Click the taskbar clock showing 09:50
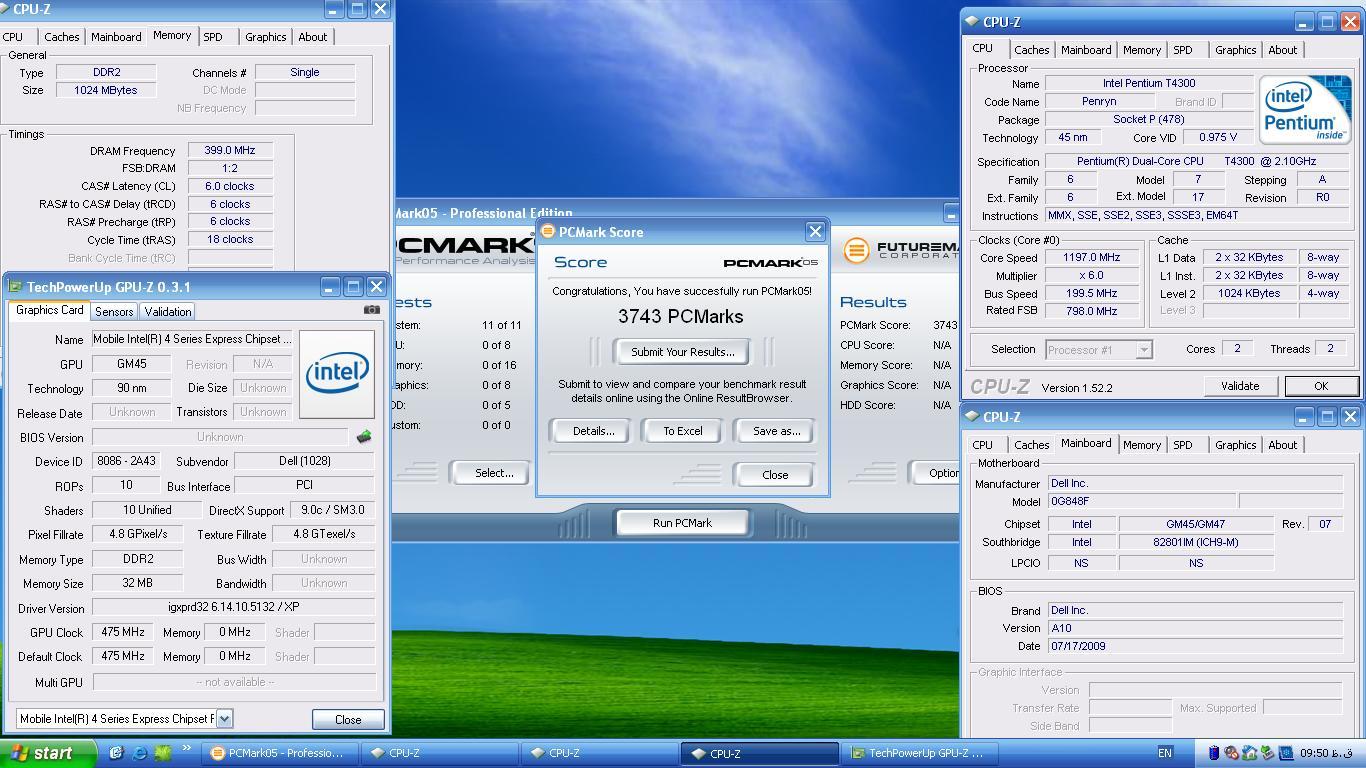This screenshot has width=1366, height=768. (1326, 753)
